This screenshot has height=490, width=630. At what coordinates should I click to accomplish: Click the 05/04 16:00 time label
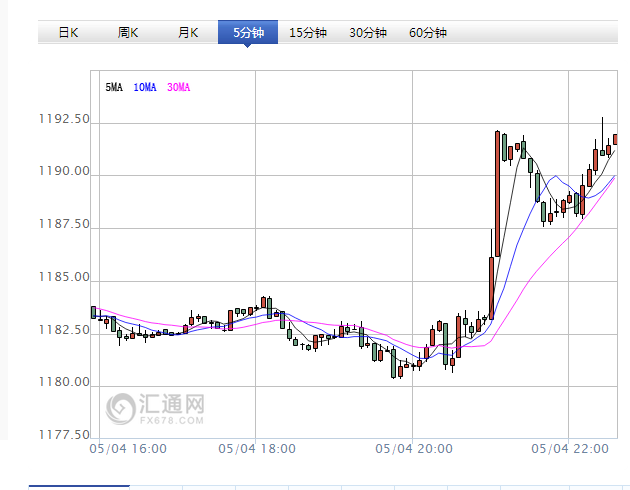(128, 449)
